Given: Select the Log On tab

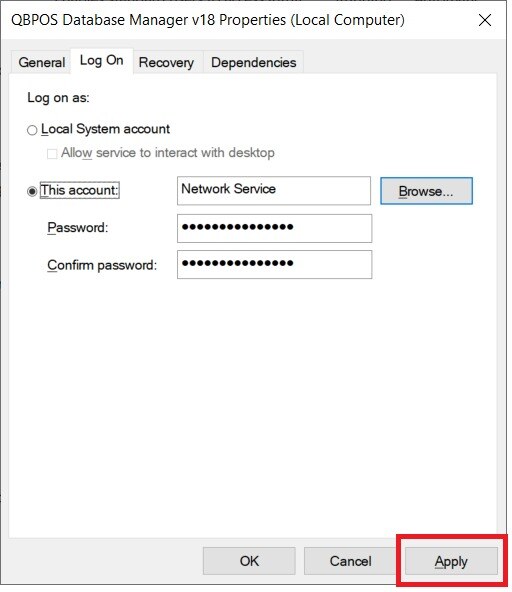Looking at the screenshot, I should (101, 60).
